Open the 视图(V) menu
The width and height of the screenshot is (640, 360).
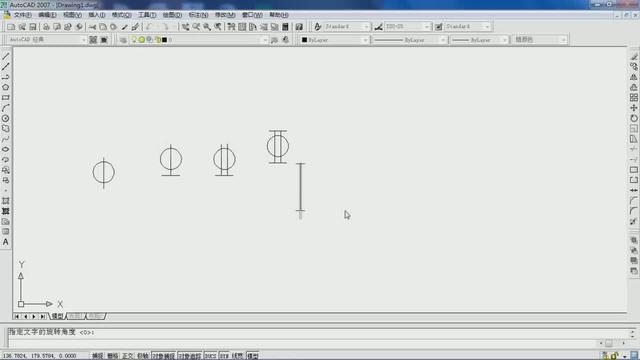(x=72, y=15)
